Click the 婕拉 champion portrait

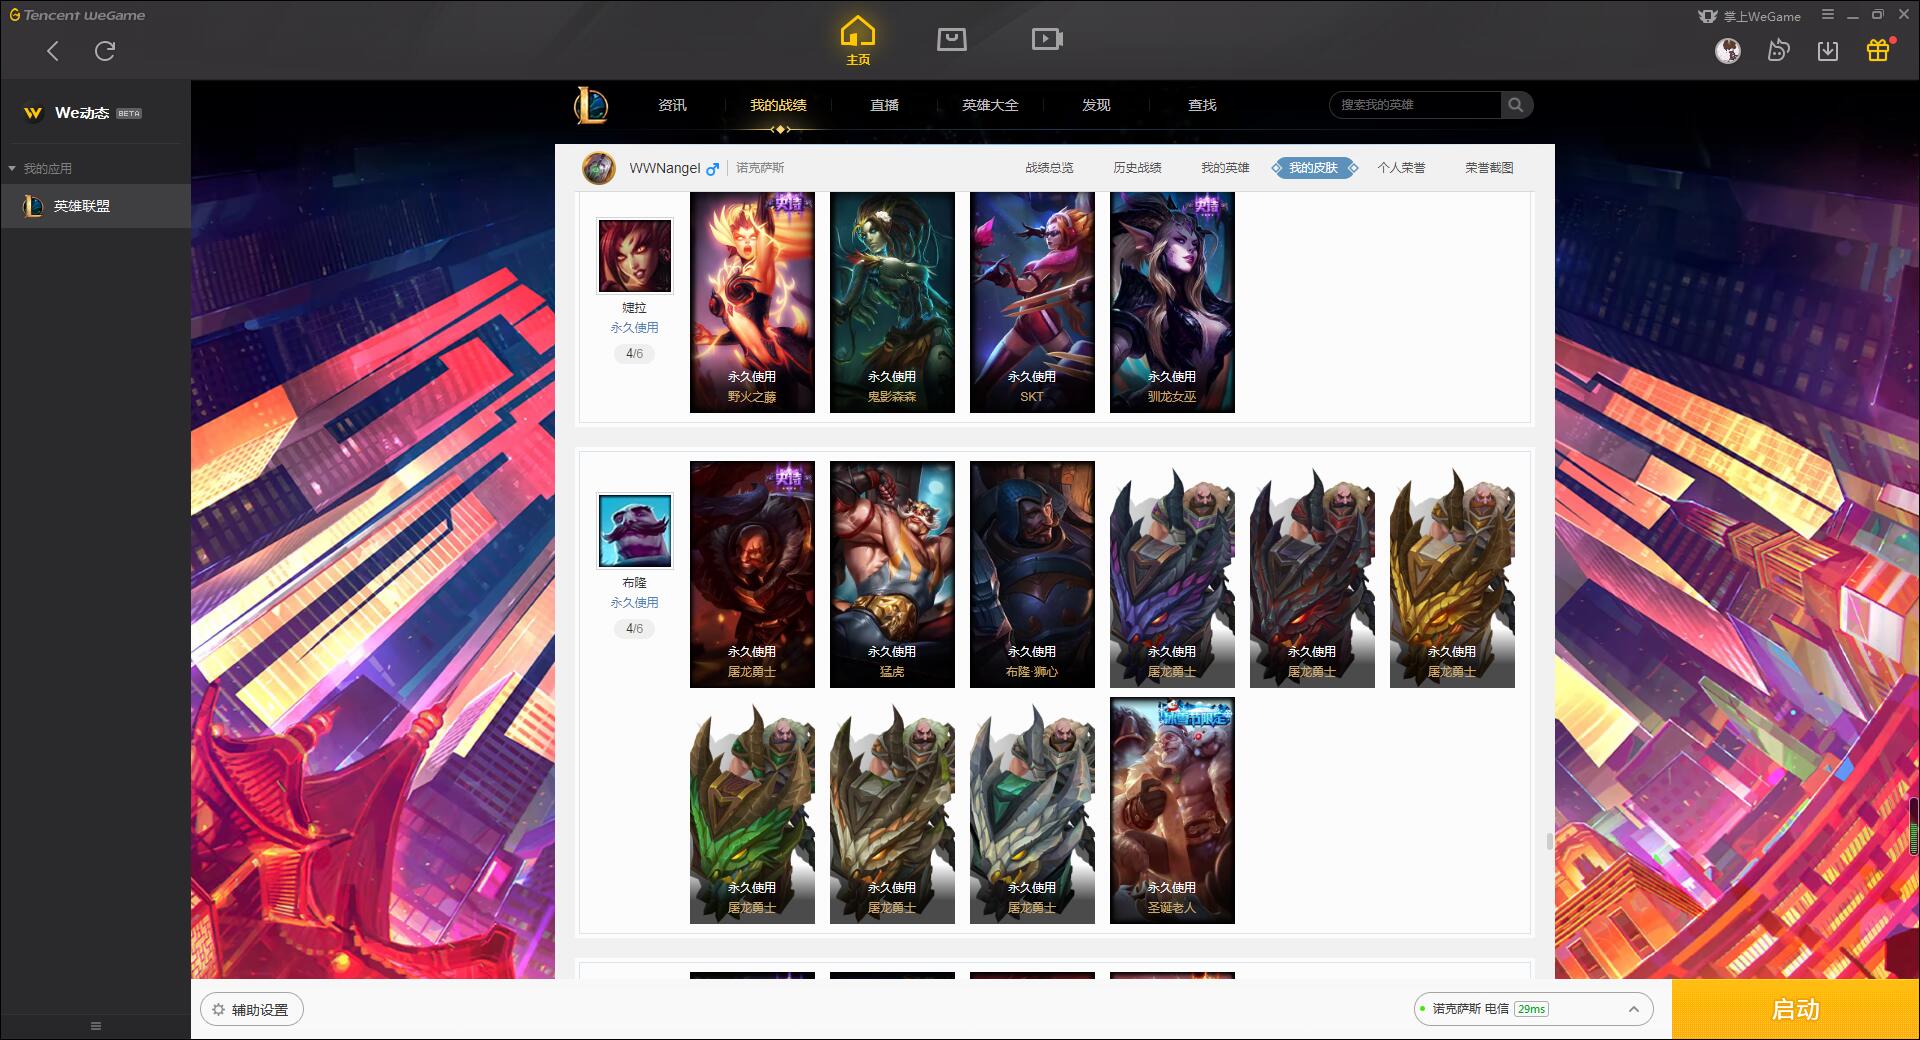pos(634,256)
